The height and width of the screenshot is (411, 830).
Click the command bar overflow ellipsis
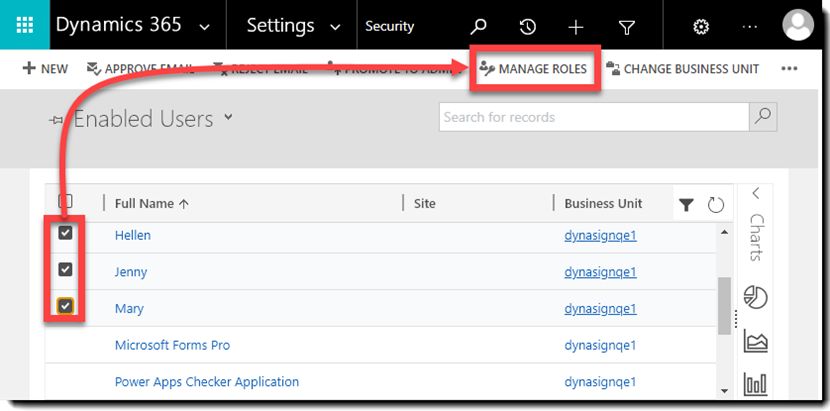pyautogui.click(x=789, y=69)
